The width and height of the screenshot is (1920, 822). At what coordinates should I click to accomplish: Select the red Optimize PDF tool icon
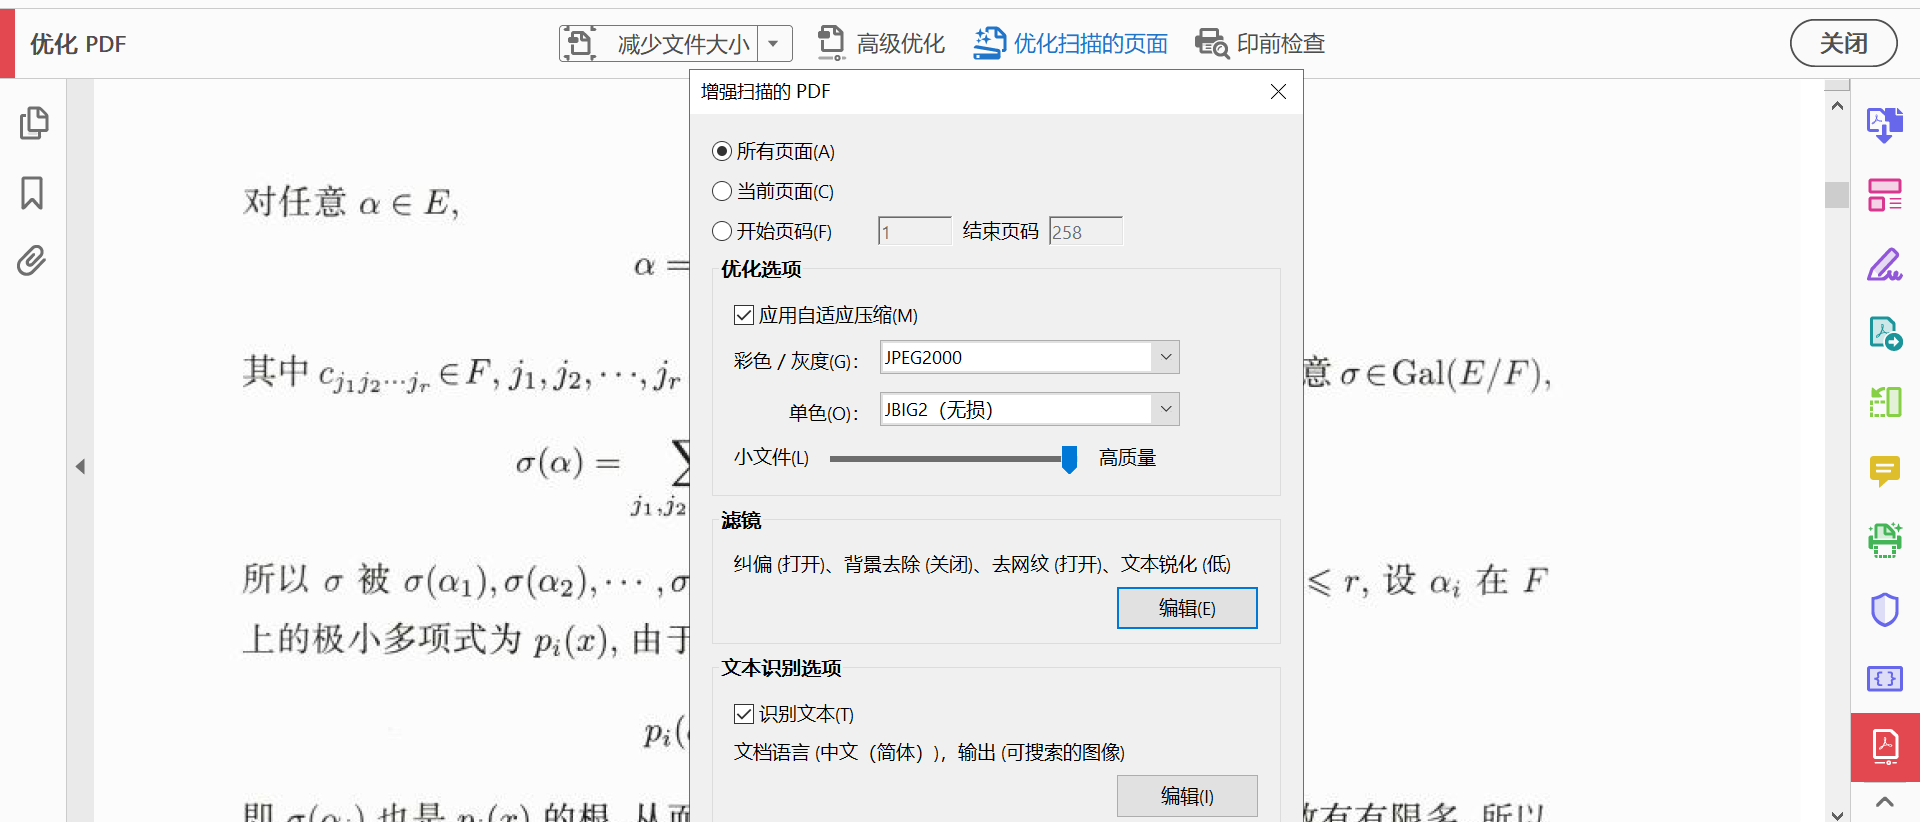pos(1885,747)
